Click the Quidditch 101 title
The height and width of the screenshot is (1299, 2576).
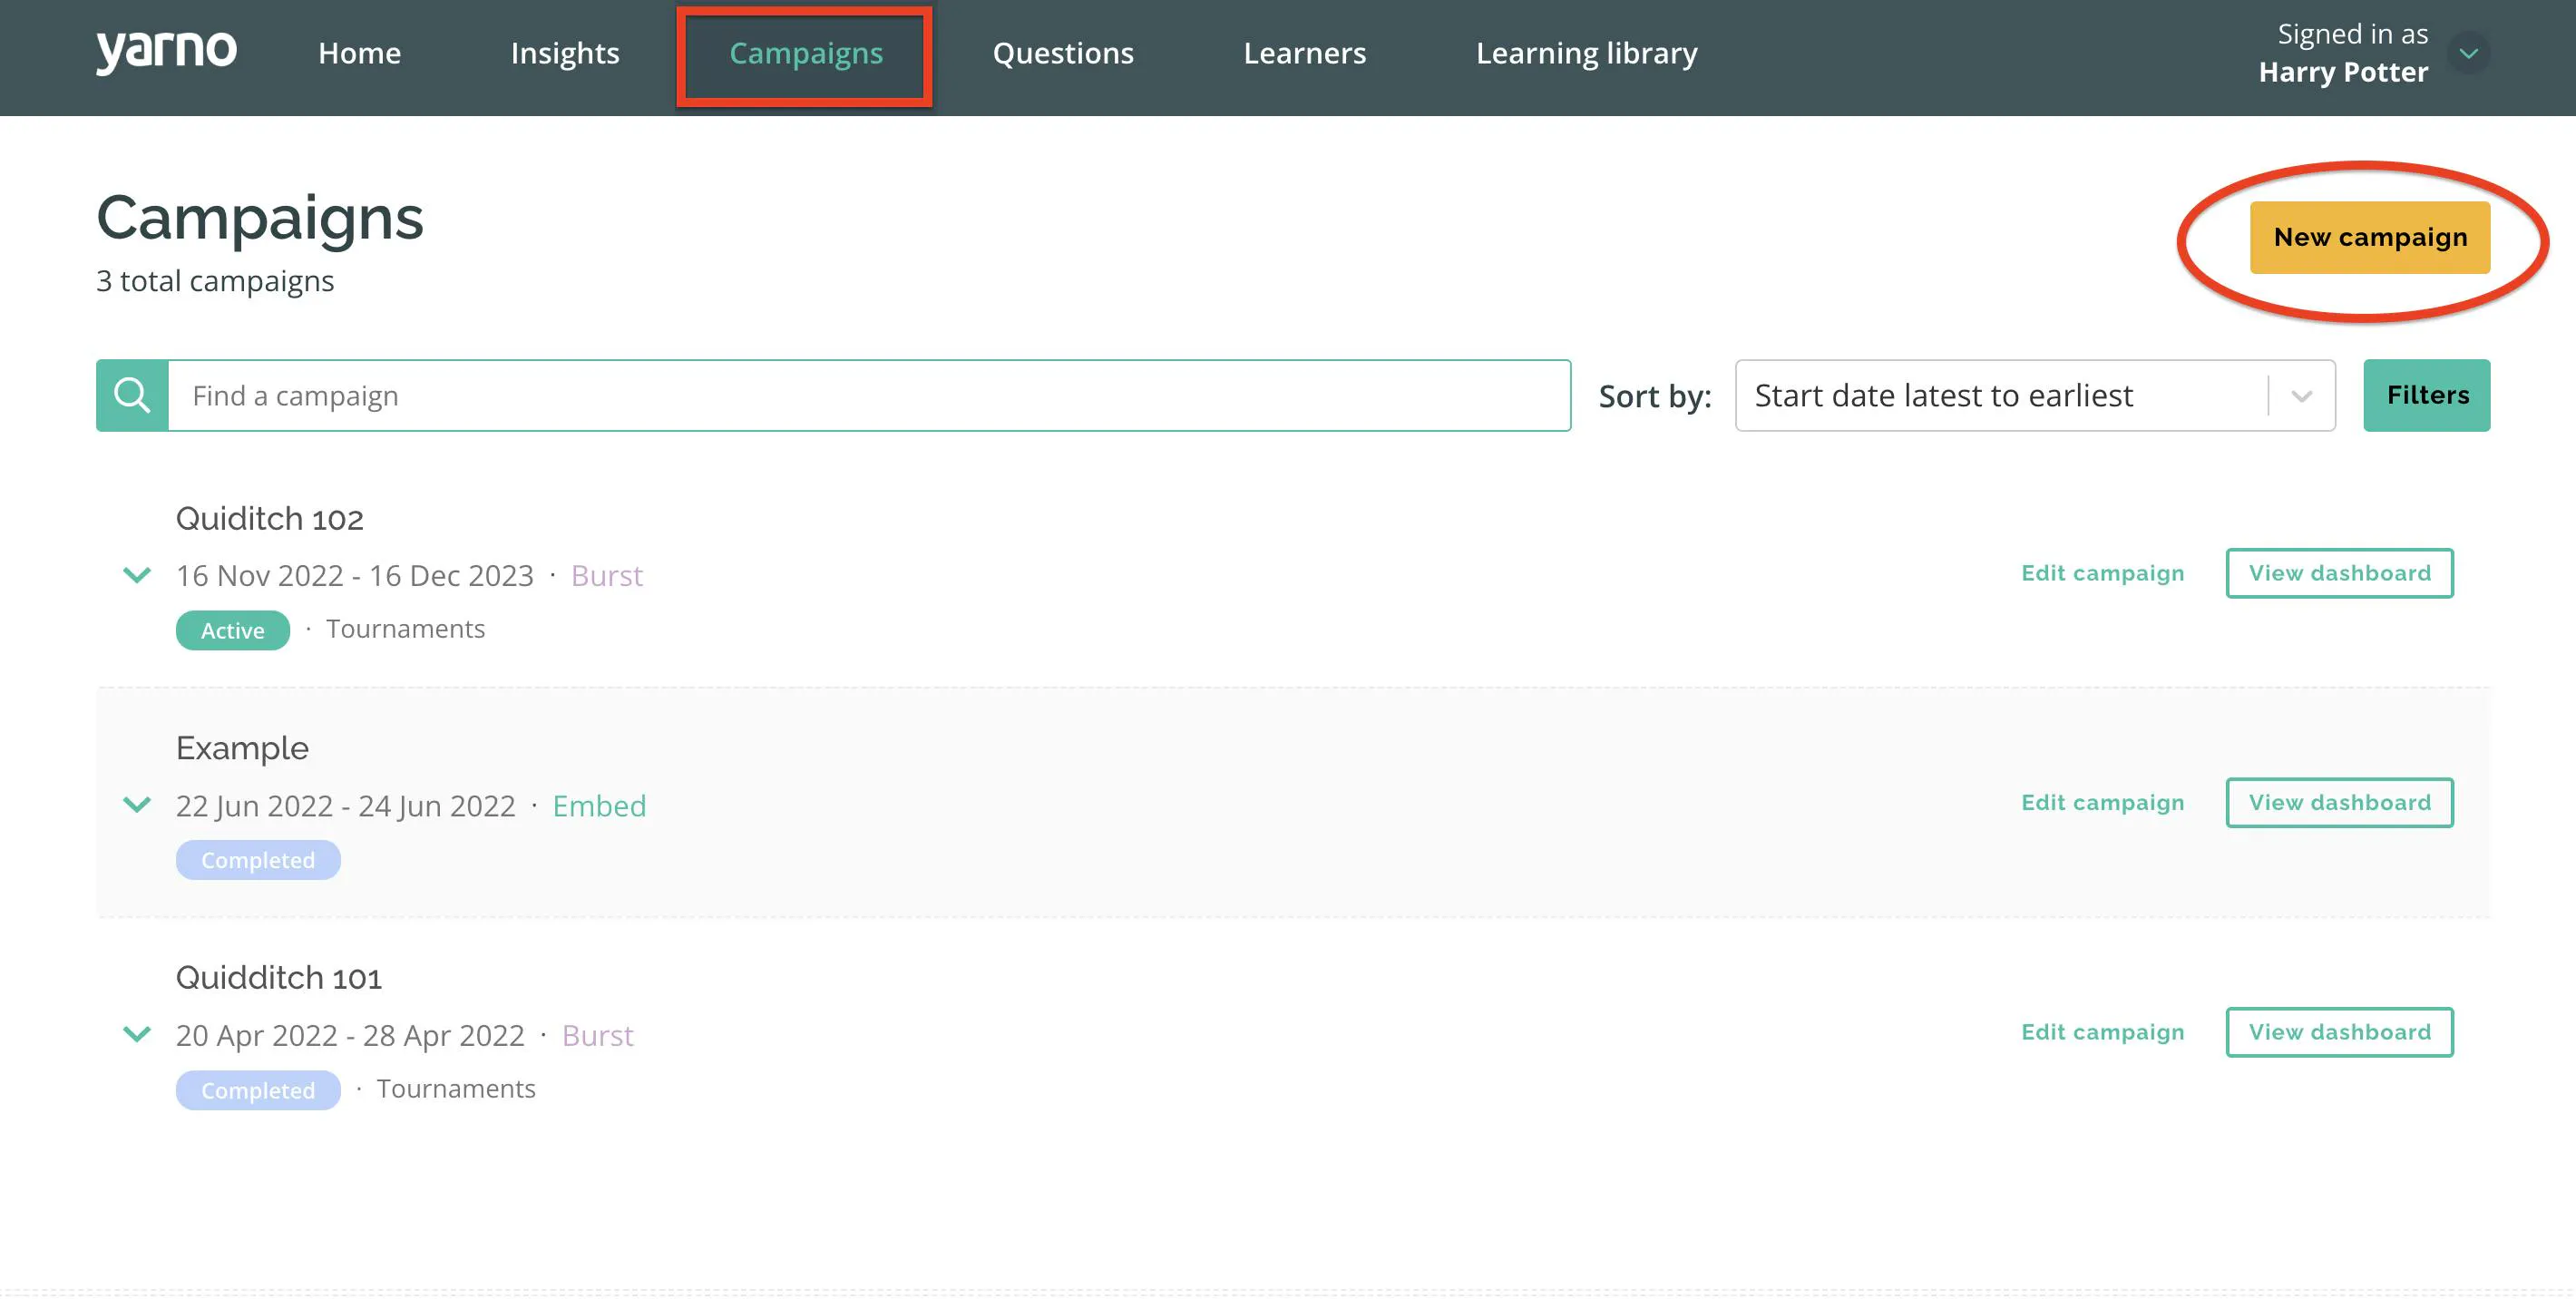(279, 977)
